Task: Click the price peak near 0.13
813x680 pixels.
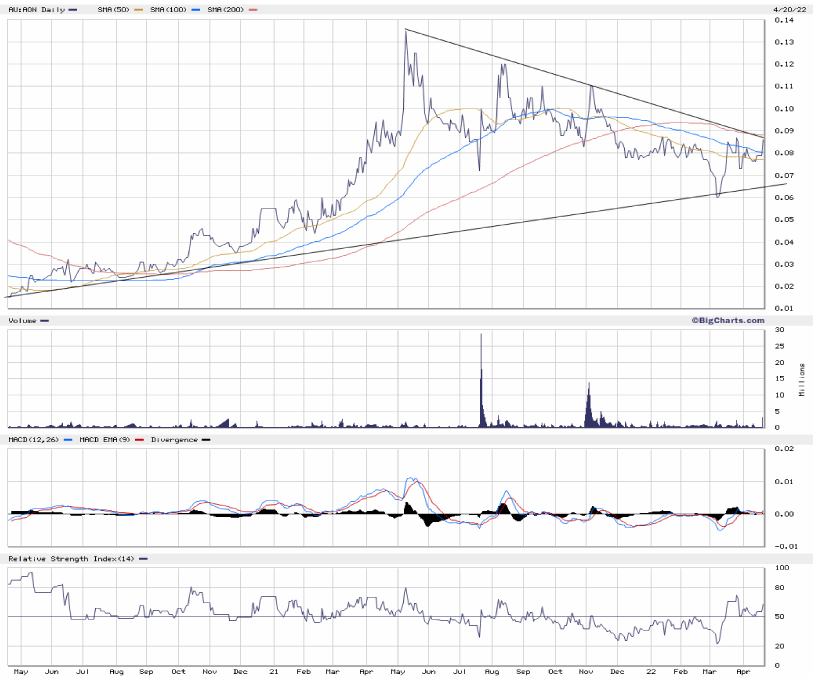Action: point(405,31)
